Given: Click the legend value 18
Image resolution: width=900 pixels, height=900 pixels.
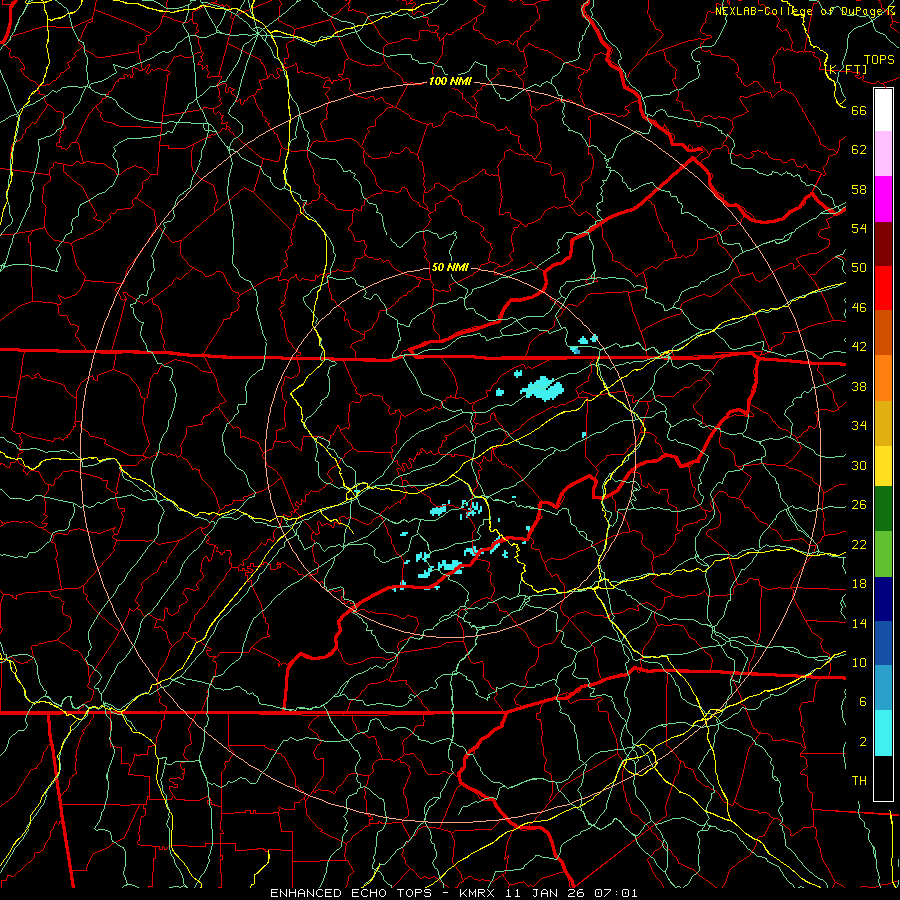Looking at the screenshot, I should [859, 584].
